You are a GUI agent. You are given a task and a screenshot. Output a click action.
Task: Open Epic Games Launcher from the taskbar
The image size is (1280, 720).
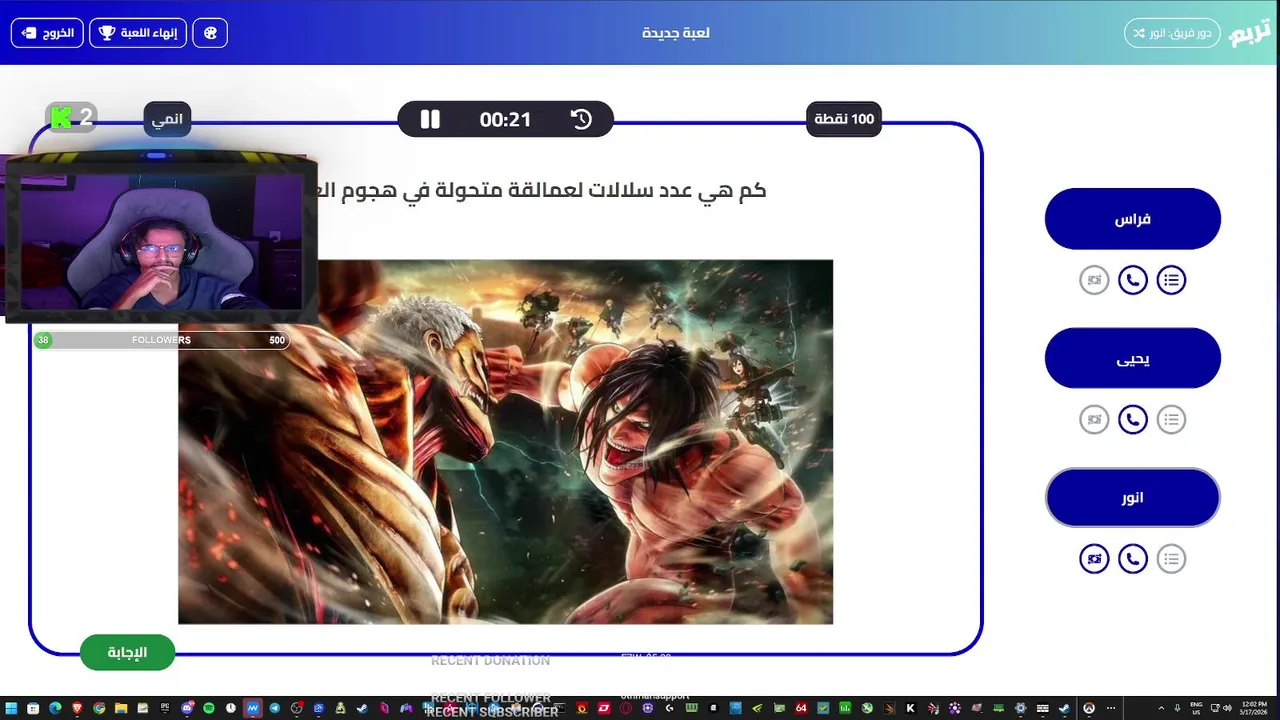pyautogui.click(x=165, y=708)
